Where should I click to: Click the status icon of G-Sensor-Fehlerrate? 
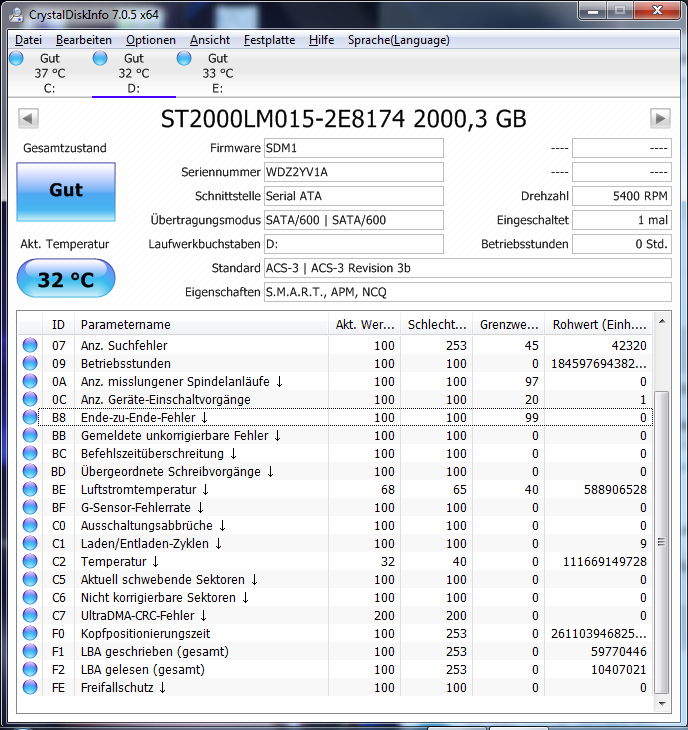[30, 507]
